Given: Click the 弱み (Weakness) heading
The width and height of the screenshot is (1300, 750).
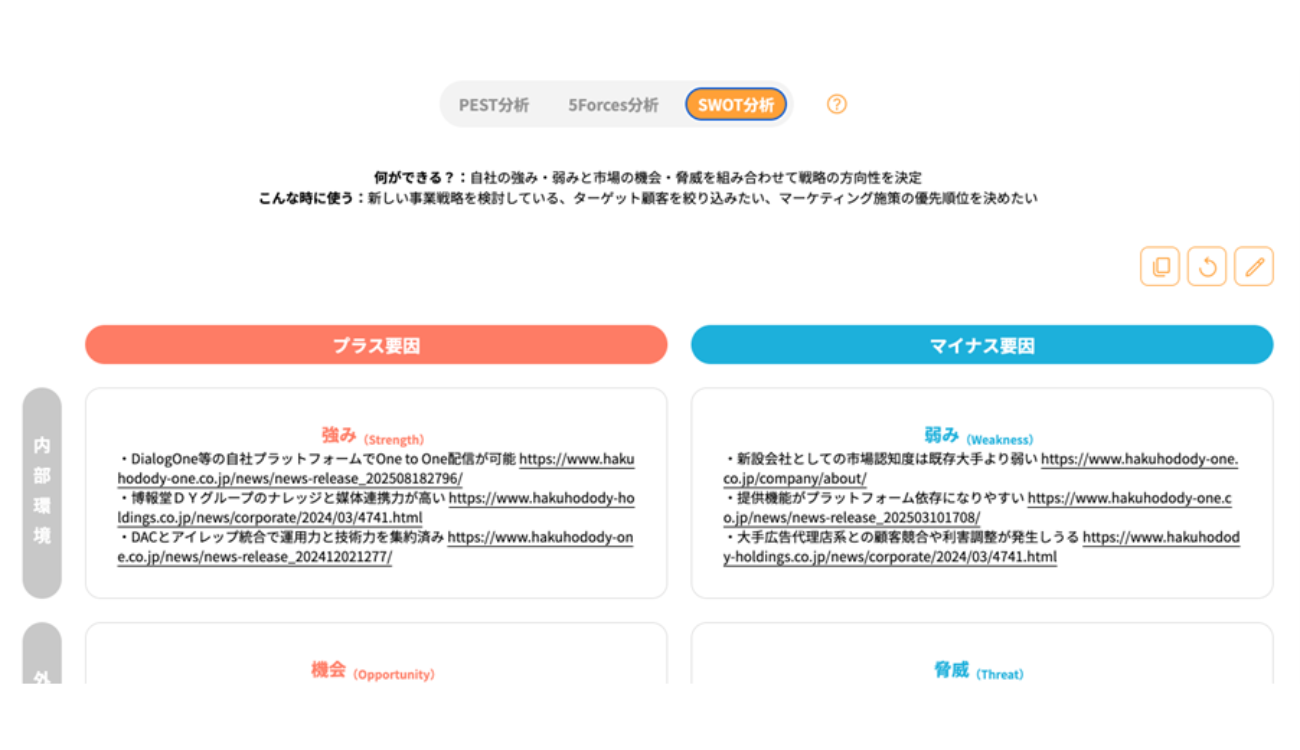Looking at the screenshot, I should click(x=978, y=436).
